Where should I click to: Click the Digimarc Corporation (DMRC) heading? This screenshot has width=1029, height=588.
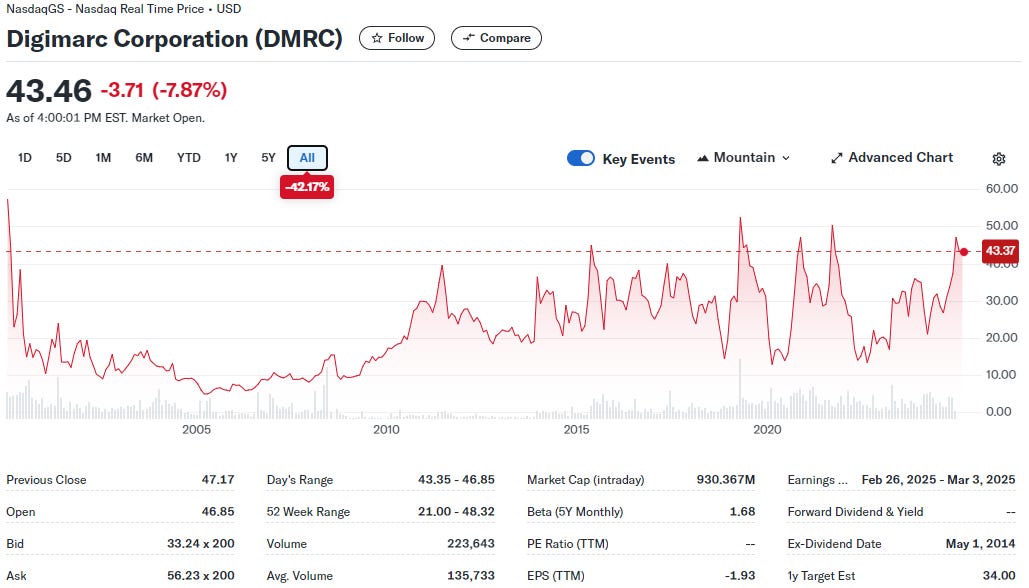(x=175, y=39)
